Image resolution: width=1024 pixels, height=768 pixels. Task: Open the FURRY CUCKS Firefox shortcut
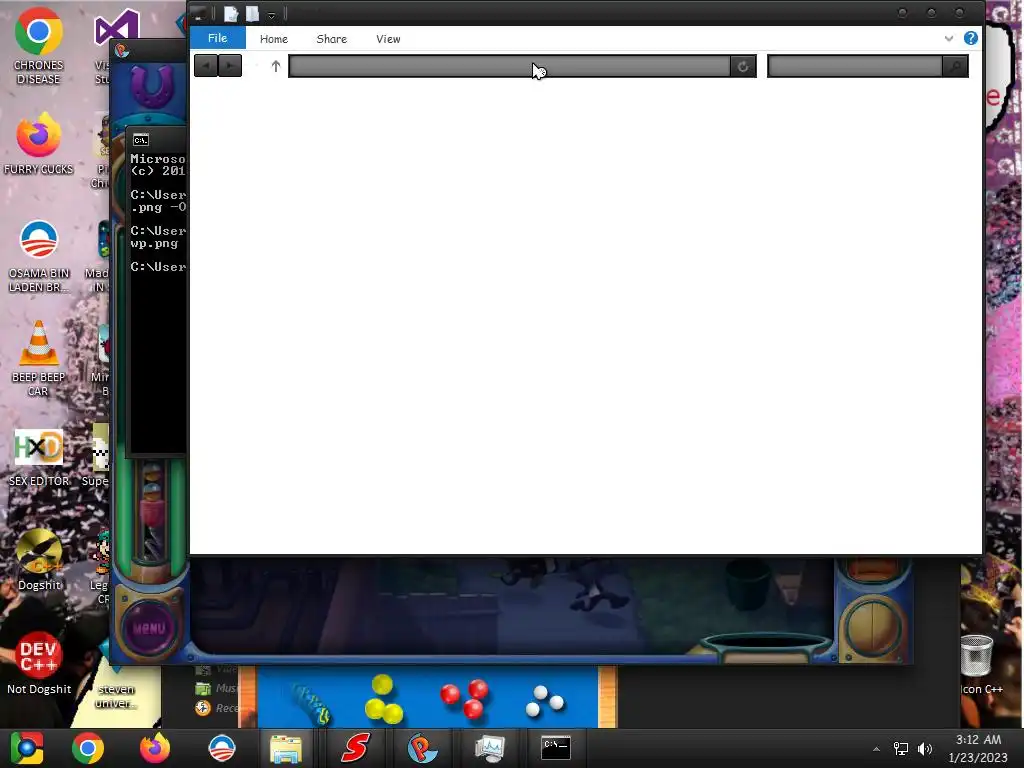[x=39, y=144]
